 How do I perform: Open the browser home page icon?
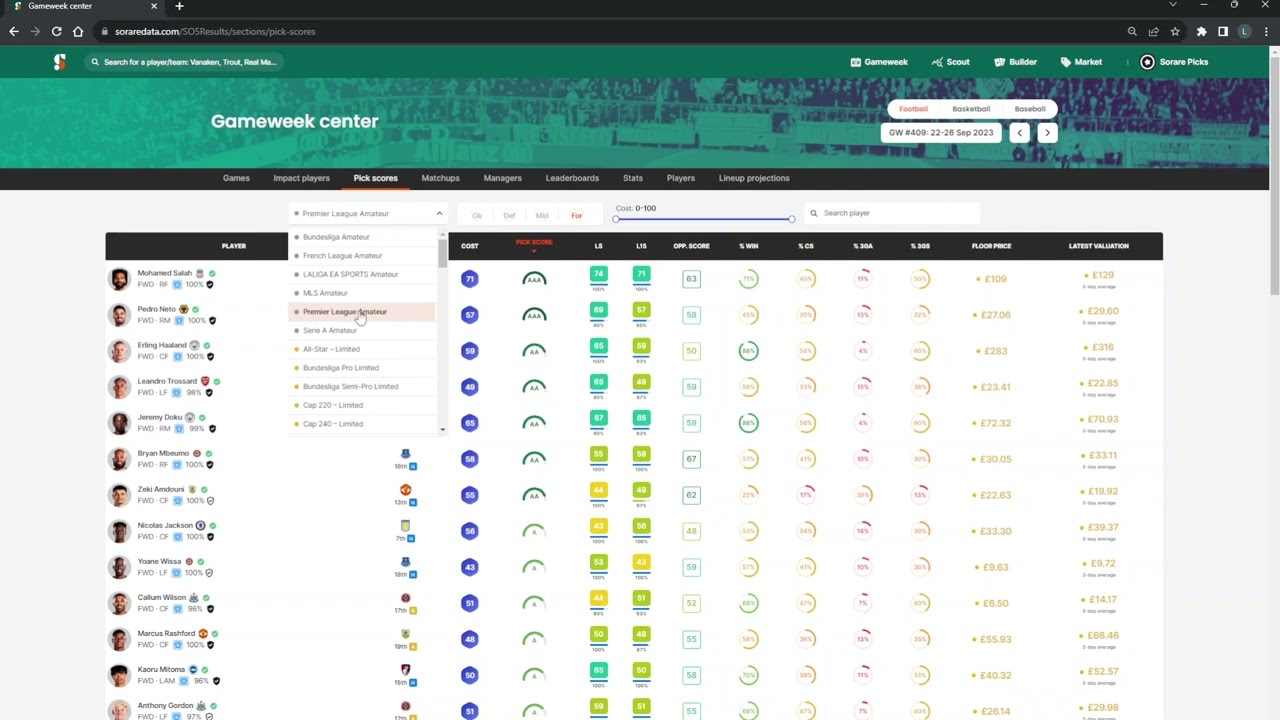pyautogui.click(x=78, y=31)
